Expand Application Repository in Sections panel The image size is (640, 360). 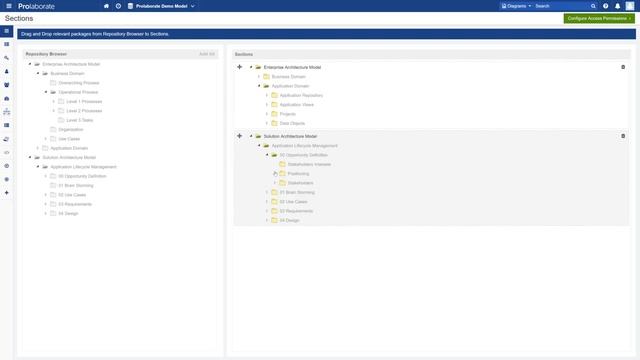tap(267, 96)
